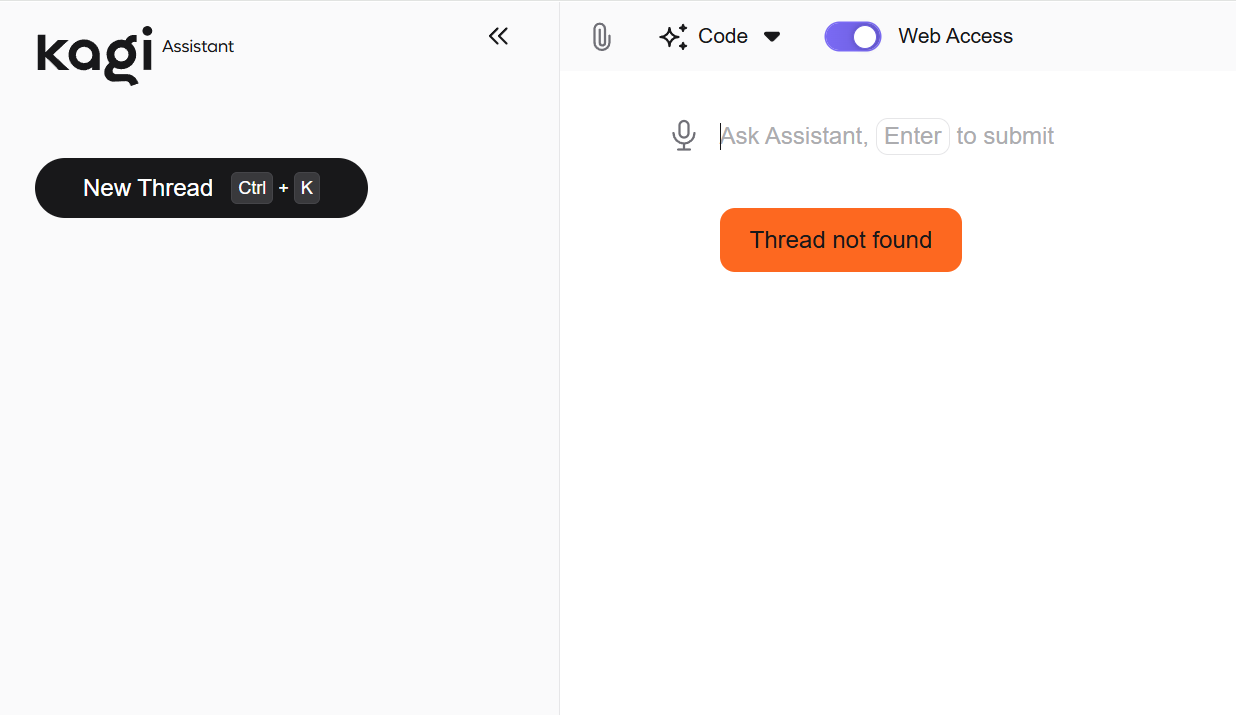This screenshot has height=715, width=1236.
Task: Toggle the Web Access switch off
Action: tap(852, 37)
